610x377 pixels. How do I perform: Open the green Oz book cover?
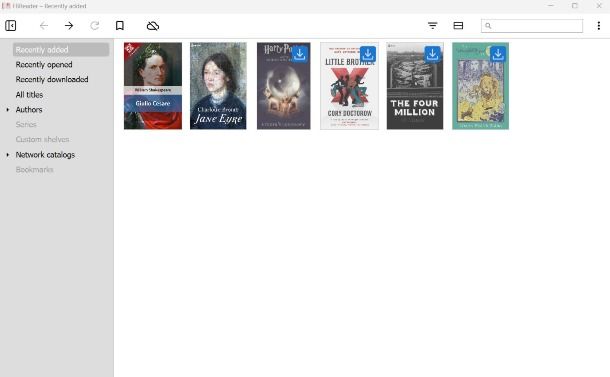pos(480,86)
